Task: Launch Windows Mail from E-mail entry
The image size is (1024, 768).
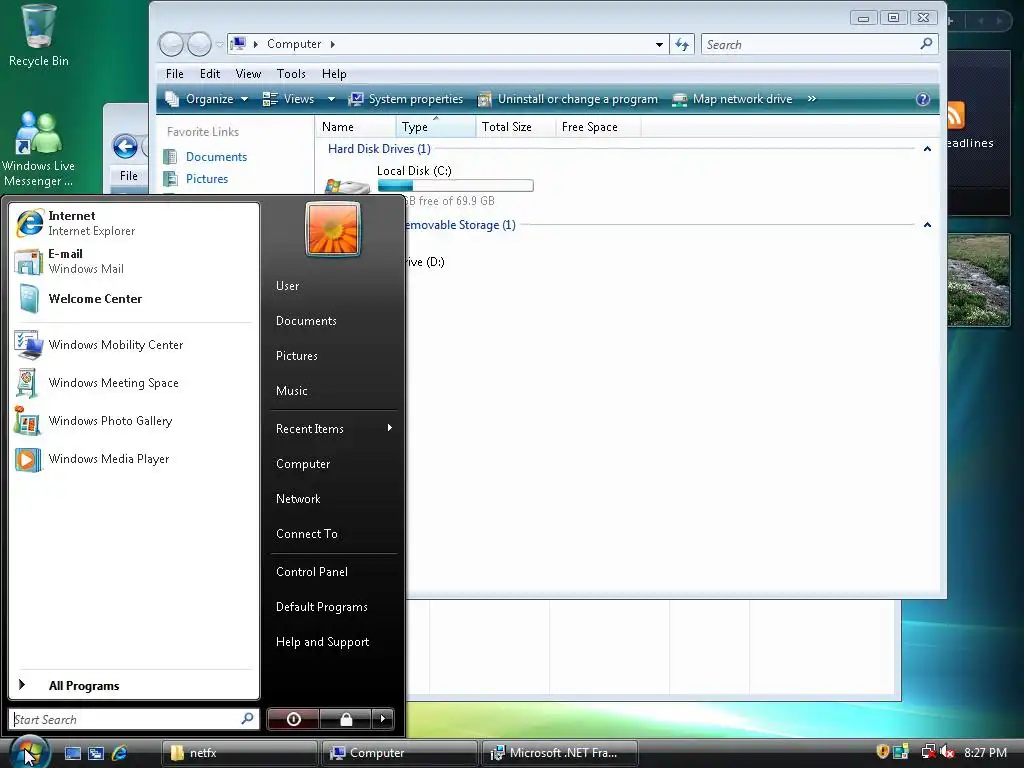Action: point(134,261)
